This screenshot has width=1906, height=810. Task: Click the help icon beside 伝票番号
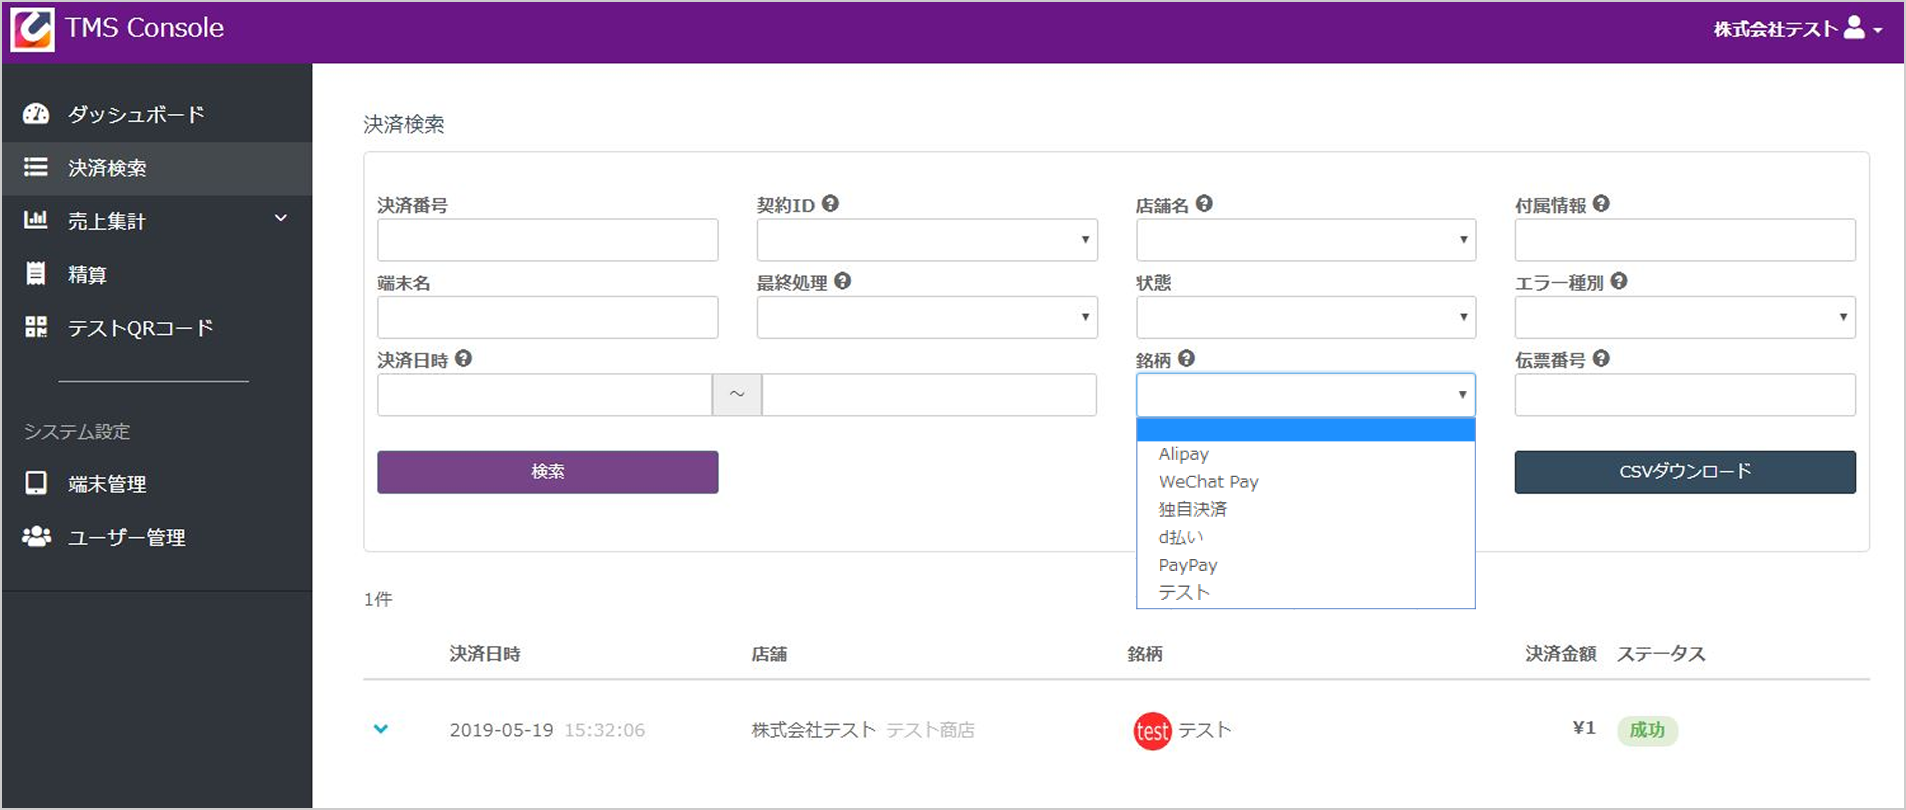click(1601, 359)
